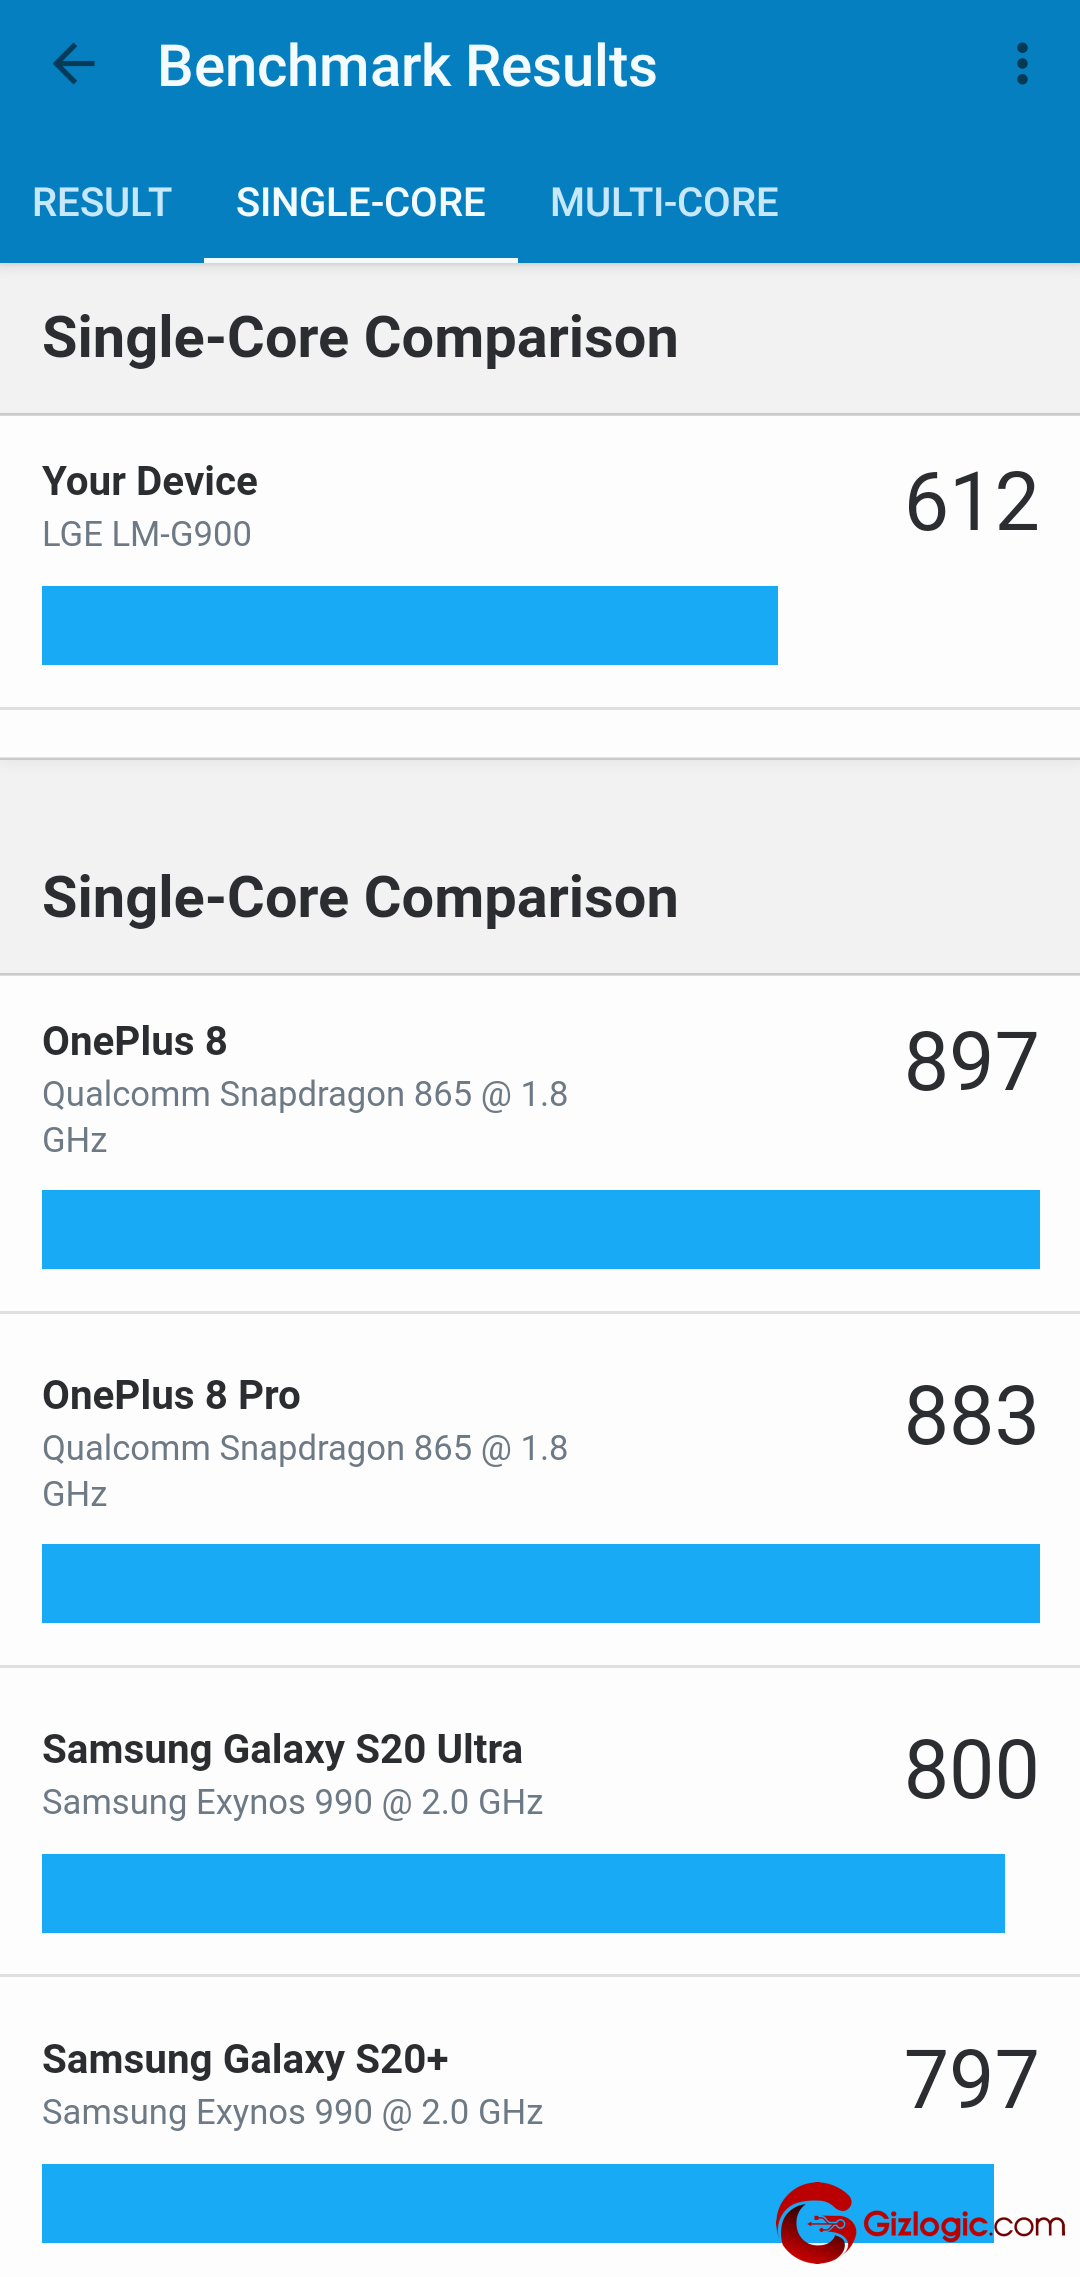This screenshot has height=2277, width=1080.
Task: Click the first Single-Core Comparison header
Action: [360, 337]
